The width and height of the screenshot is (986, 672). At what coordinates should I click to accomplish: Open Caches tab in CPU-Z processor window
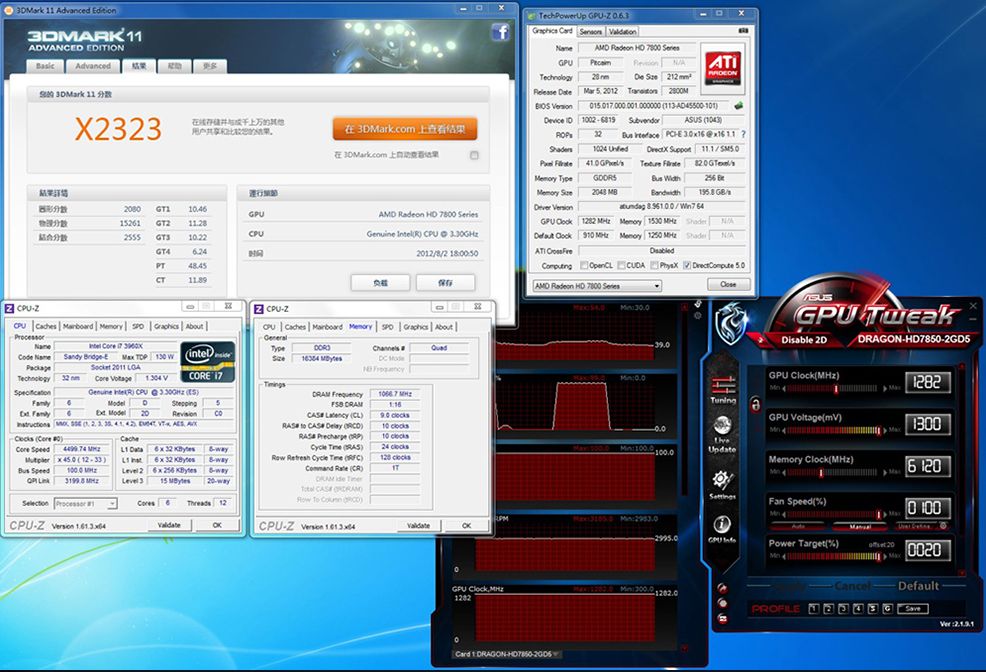tap(46, 326)
